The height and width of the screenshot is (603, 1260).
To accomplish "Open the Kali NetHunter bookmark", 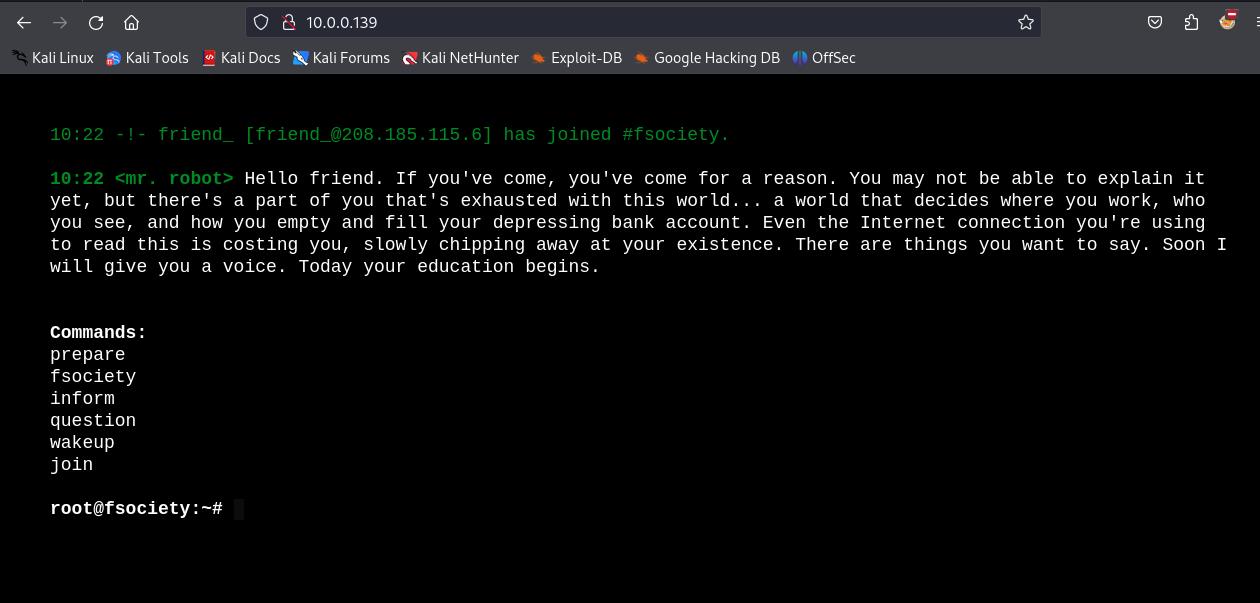I will [460, 58].
